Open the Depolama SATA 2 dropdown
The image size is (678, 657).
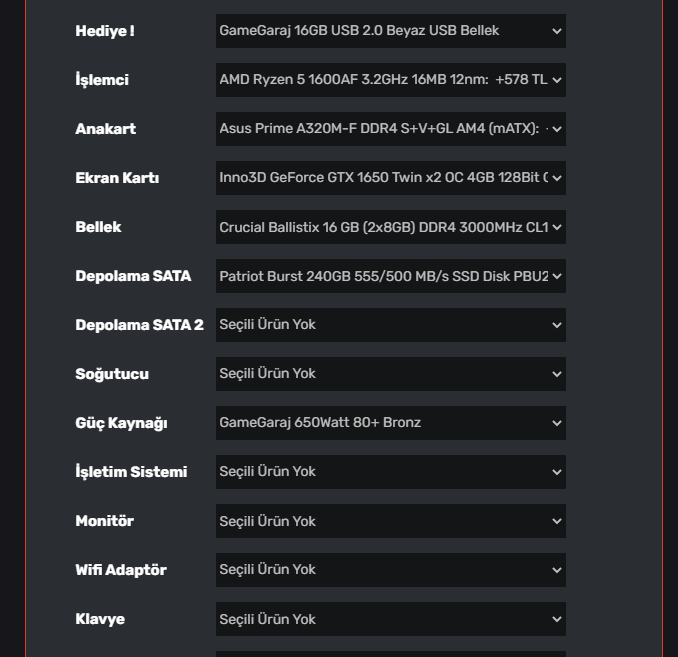coord(390,325)
